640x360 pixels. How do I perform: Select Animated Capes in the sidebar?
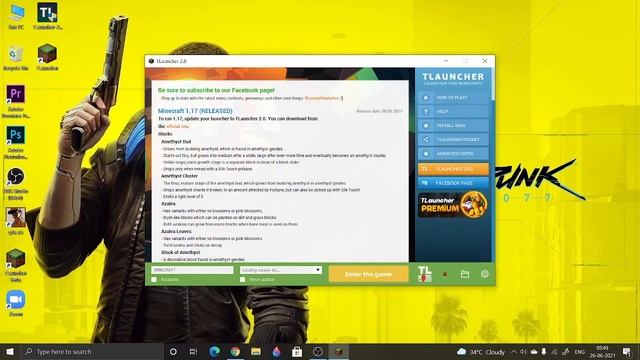[x=453, y=153]
